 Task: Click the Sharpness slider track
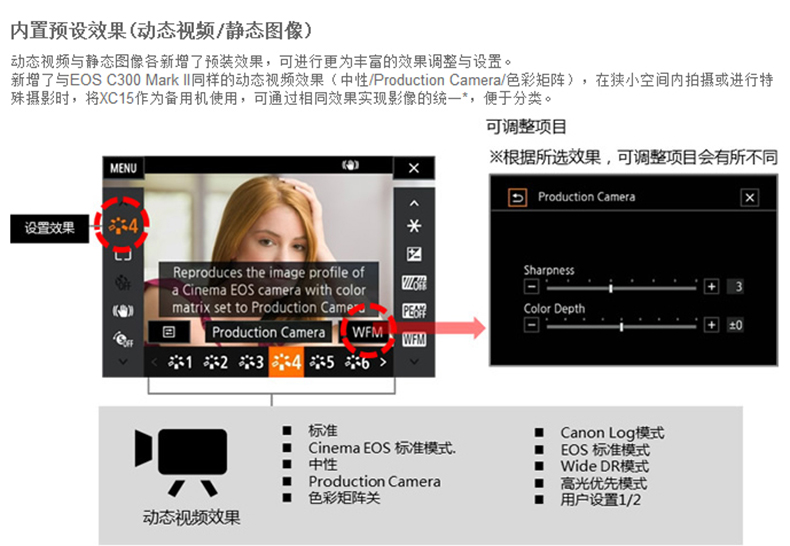point(621,288)
